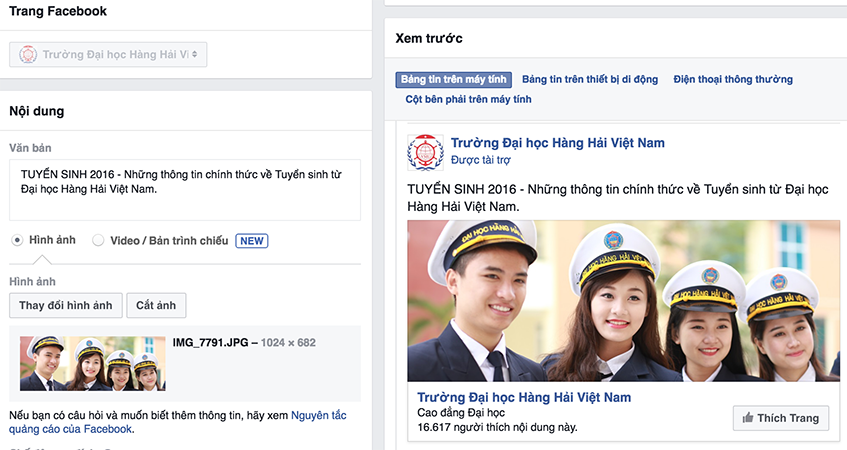Click the thumbs-up icon on Thích Trang
This screenshot has width=847, height=450.
click(748, 418)
